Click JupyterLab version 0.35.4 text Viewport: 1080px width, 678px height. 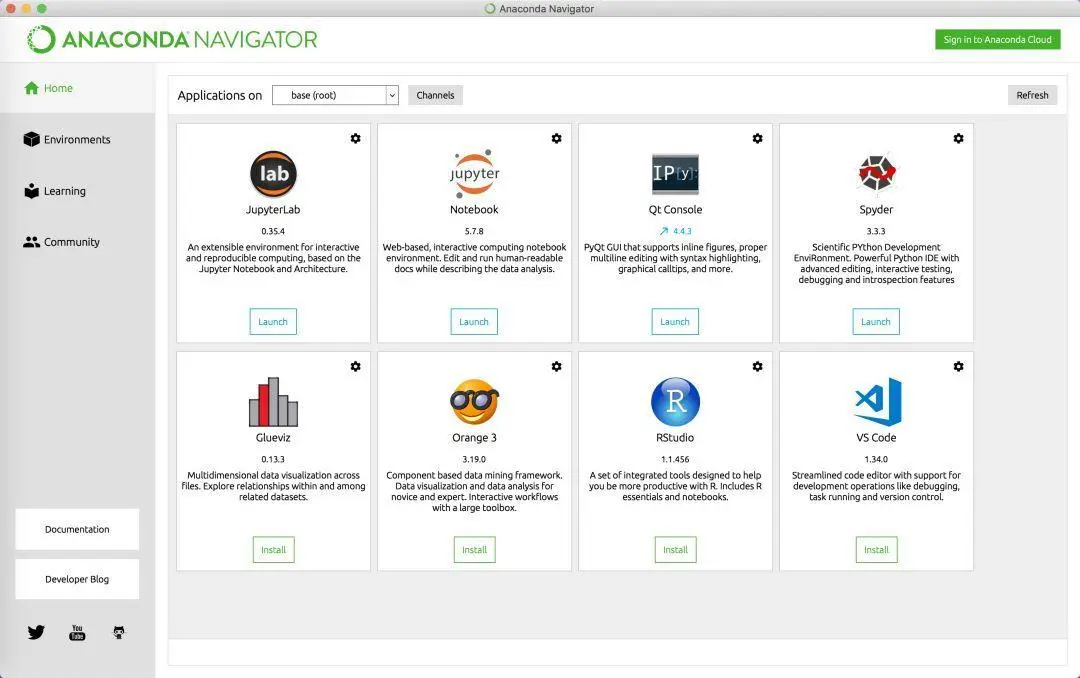point(273,231)
